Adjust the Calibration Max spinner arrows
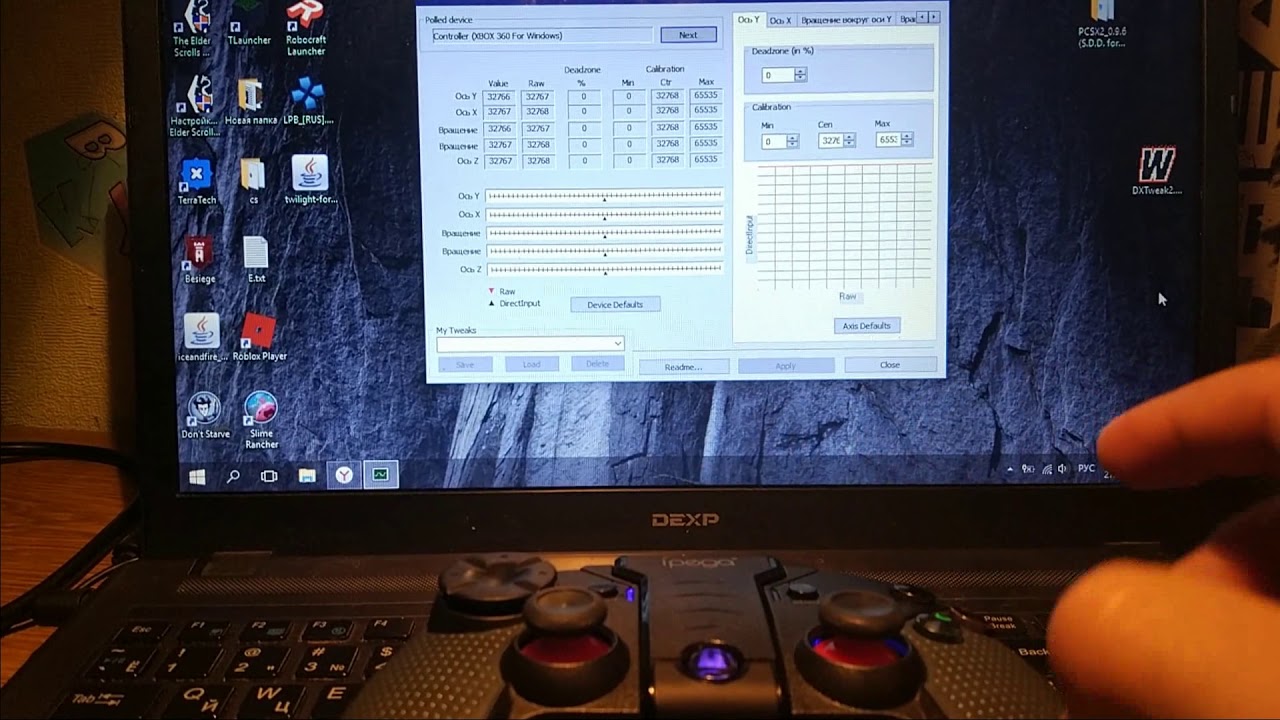1280x720 pixels. 906,140
